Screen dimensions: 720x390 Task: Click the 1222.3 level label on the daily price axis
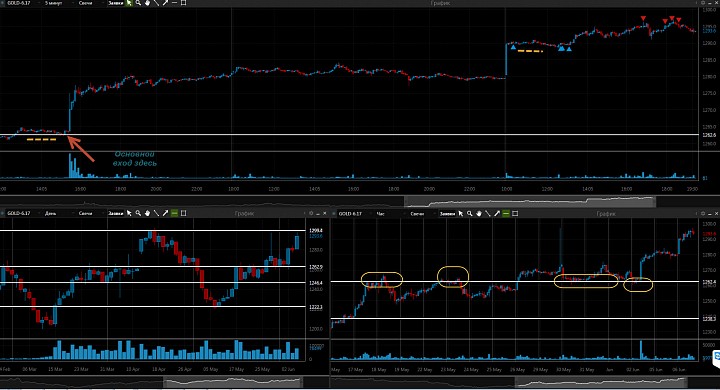click(x=316, y=307)
